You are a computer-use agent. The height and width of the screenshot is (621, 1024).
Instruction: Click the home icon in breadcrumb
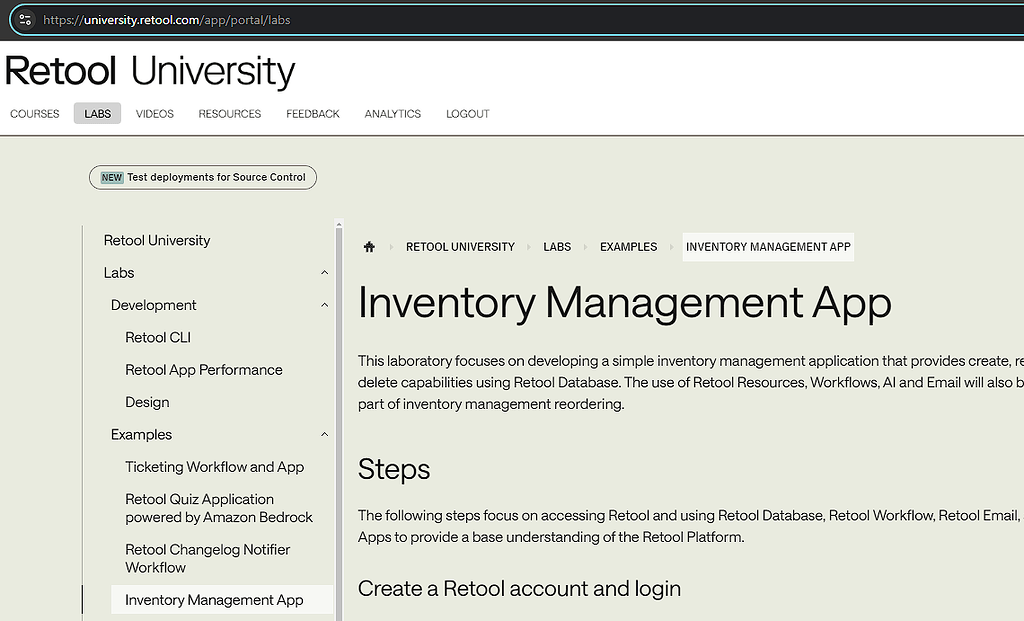(x=369, y=247)
